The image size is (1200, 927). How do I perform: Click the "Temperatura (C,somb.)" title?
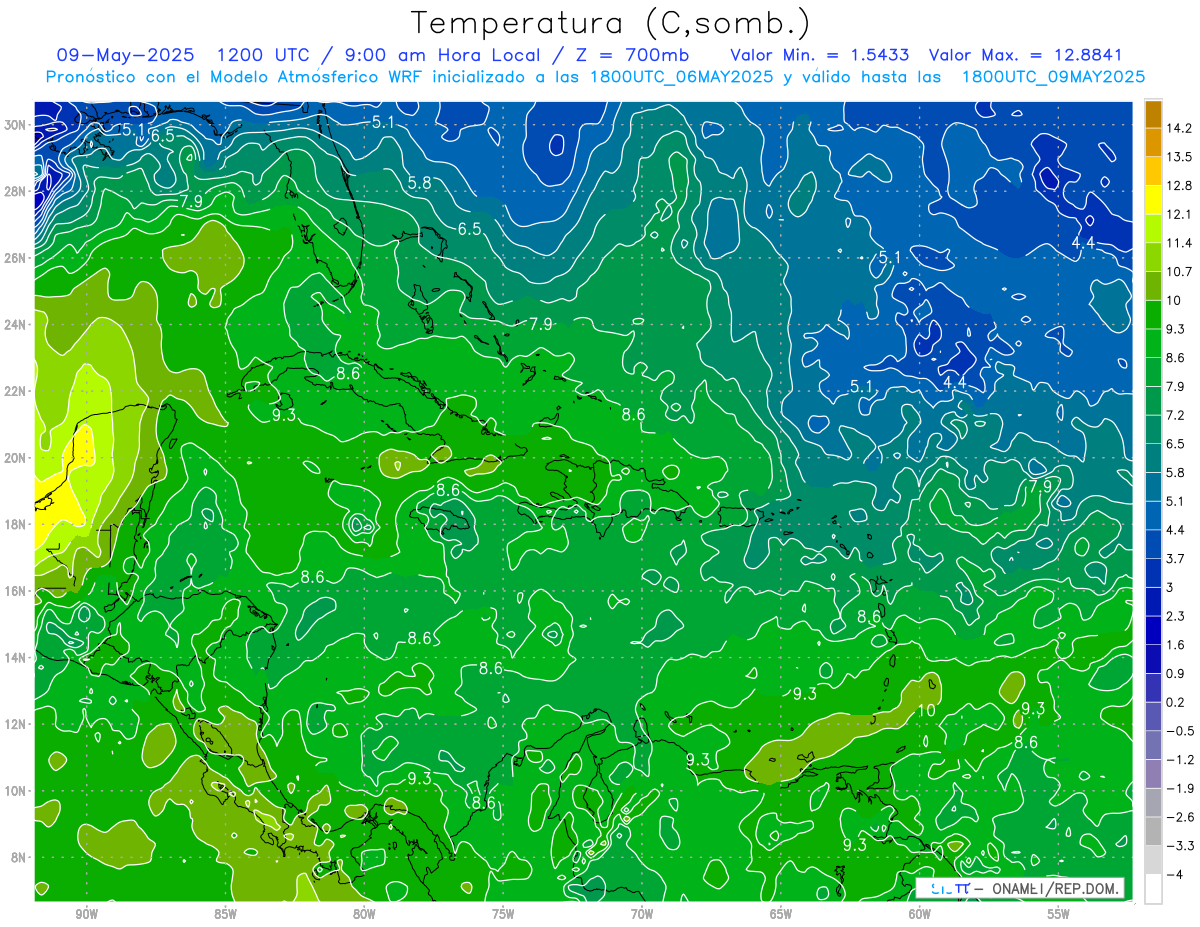(611, 24)
